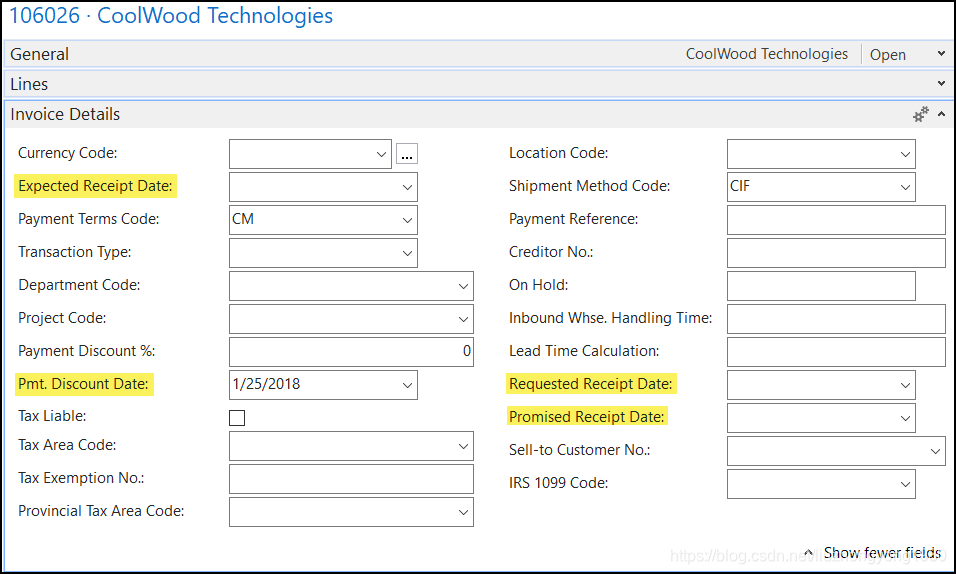The height and width of the screenshot is (574, 956).
Task: Click the Inbound Whse. Handling Time field
Action: [836, 319]
